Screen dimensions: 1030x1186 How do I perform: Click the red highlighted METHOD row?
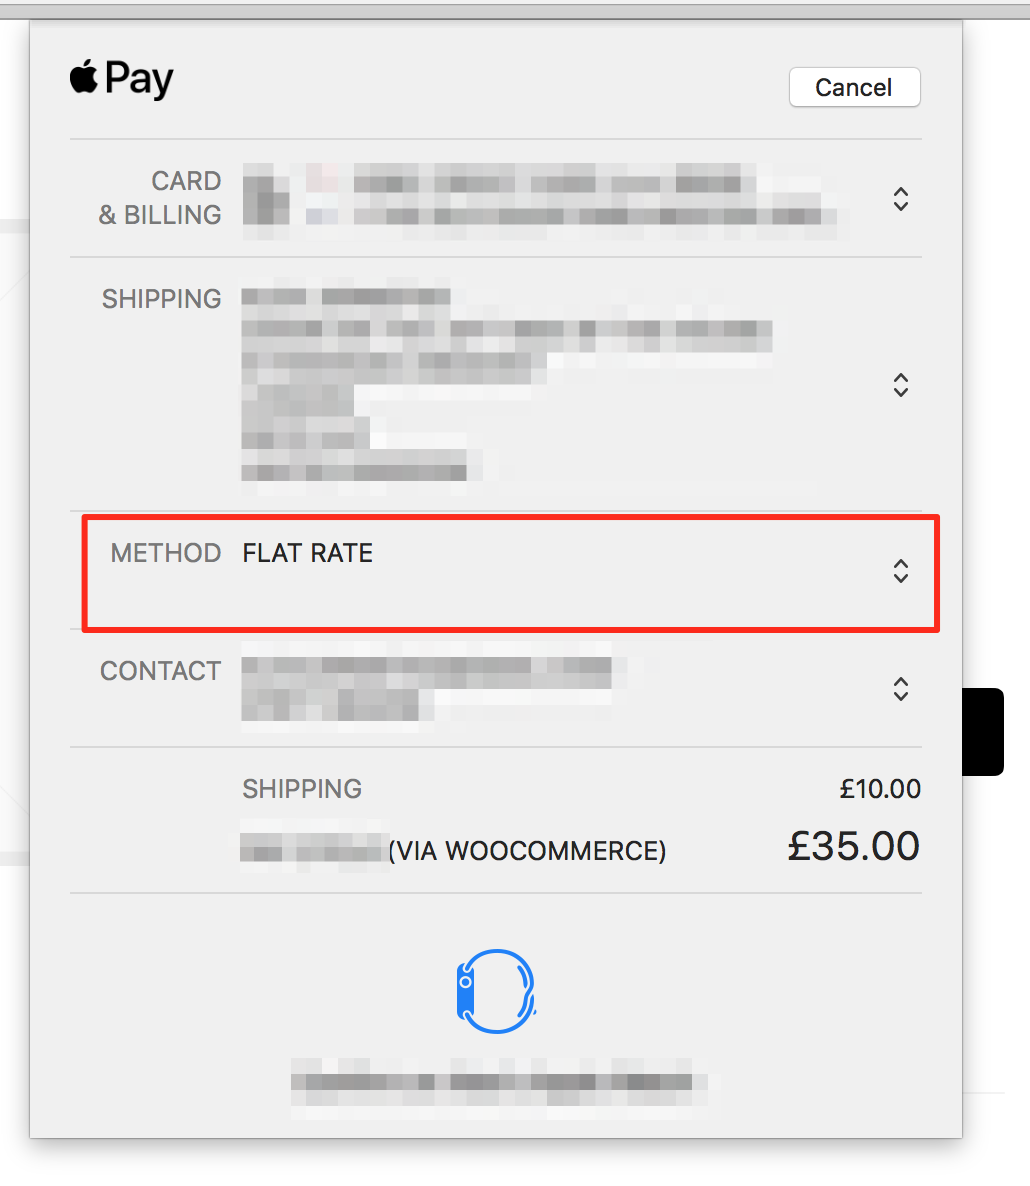[x=510, y=573]
